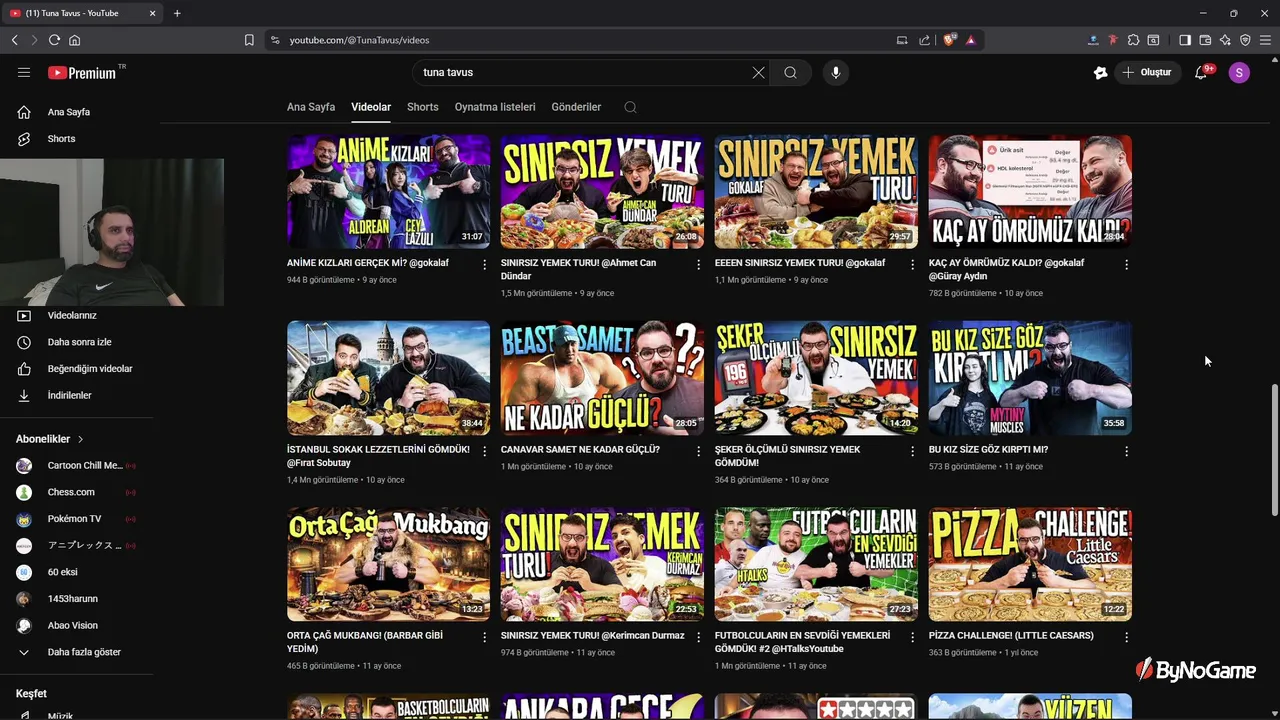
Task: Reload the page in browser toolbar
Action: (x=54, y=40)
